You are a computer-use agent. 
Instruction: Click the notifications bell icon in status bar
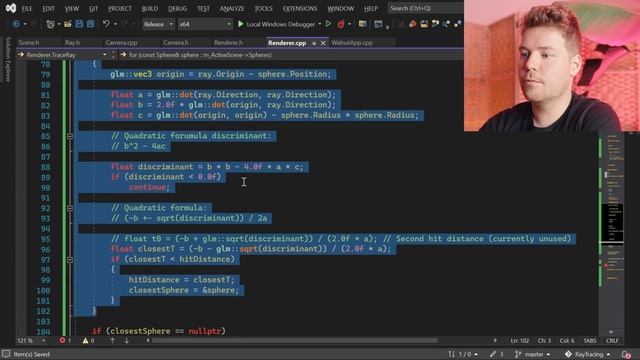pos(626,354)
